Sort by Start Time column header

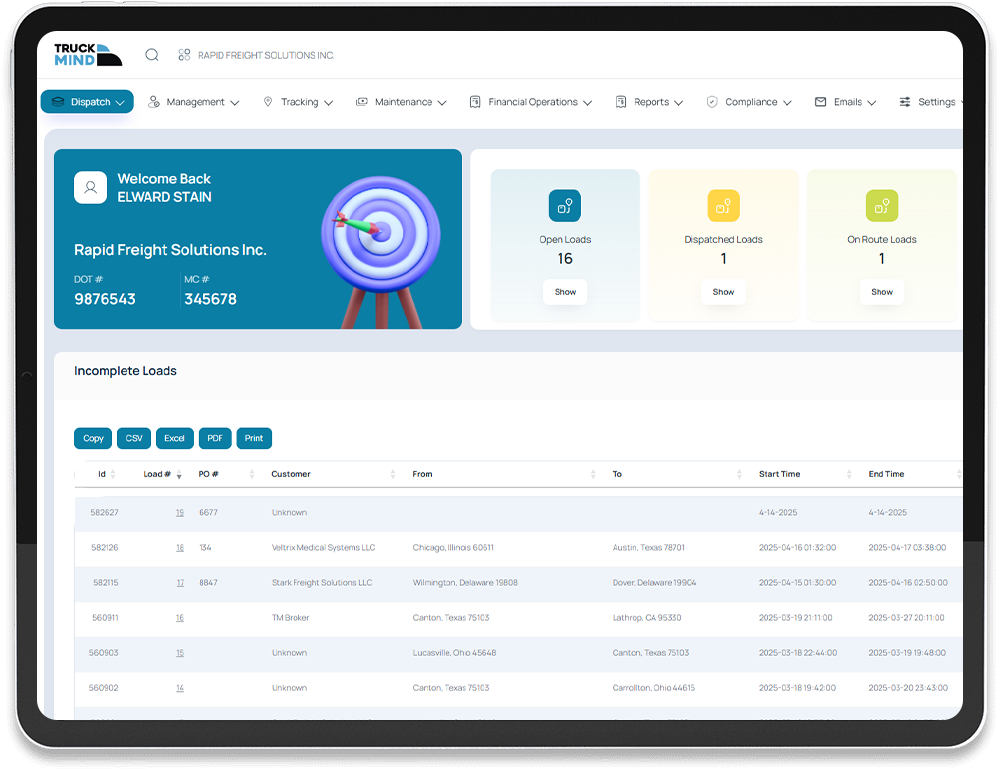click(x=780, y=474)
